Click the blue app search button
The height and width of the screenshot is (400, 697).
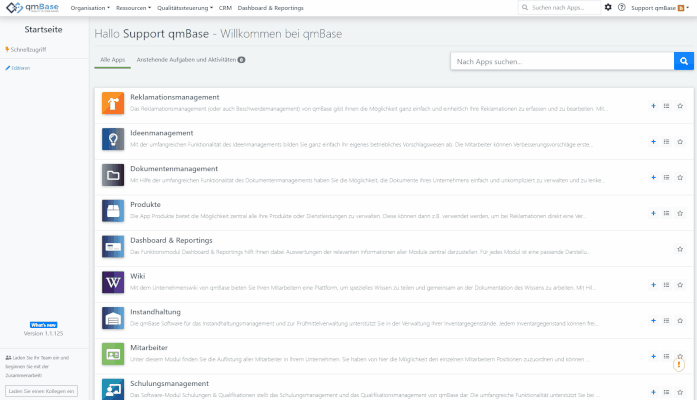(684, 61)
